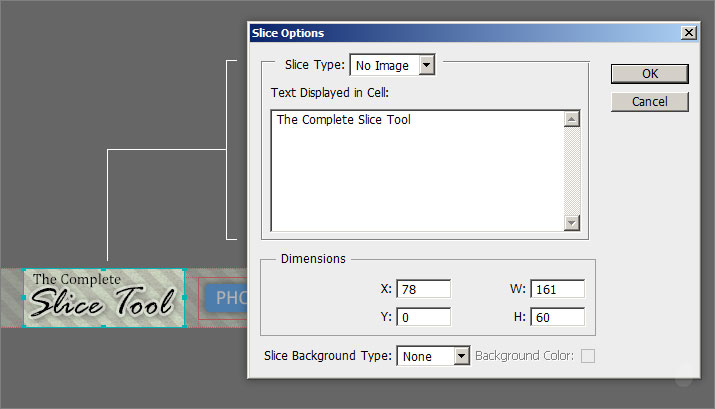Focus the Y dimension field
Image resolution: width=715 pixels, height=409 pixels.
pos(424,318)
